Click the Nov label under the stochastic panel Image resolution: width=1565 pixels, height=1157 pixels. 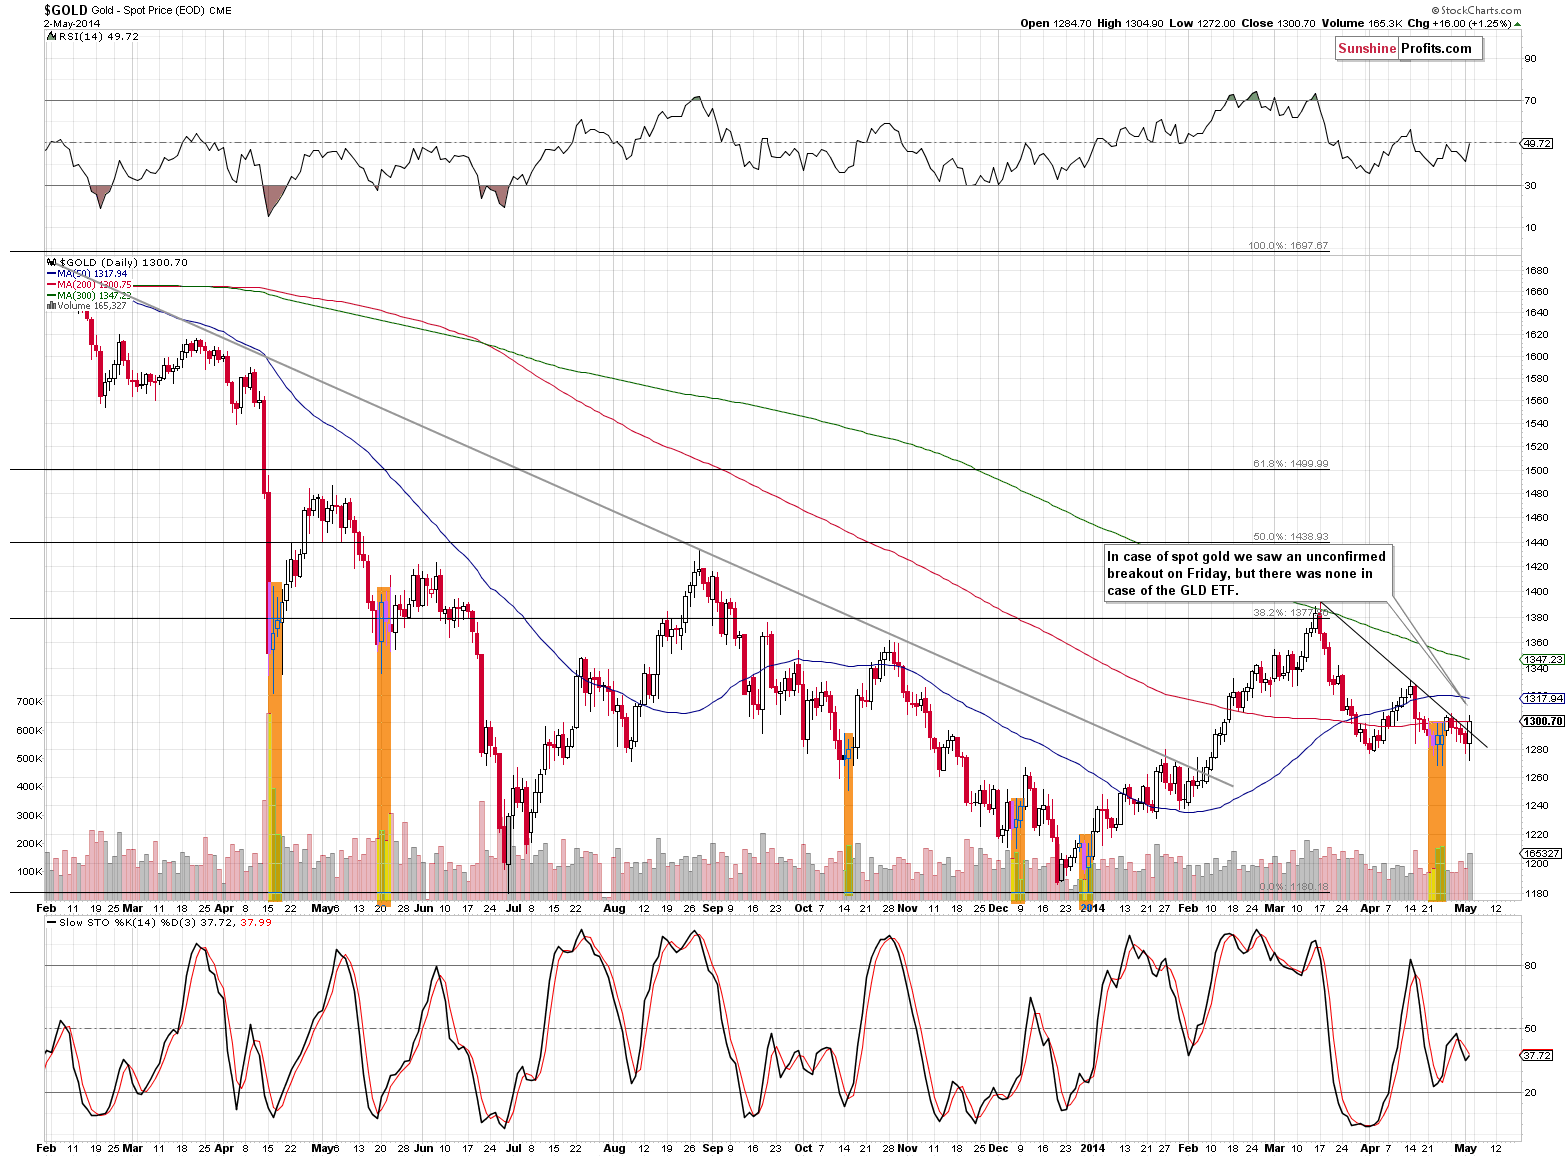(x=907, y=1148)
